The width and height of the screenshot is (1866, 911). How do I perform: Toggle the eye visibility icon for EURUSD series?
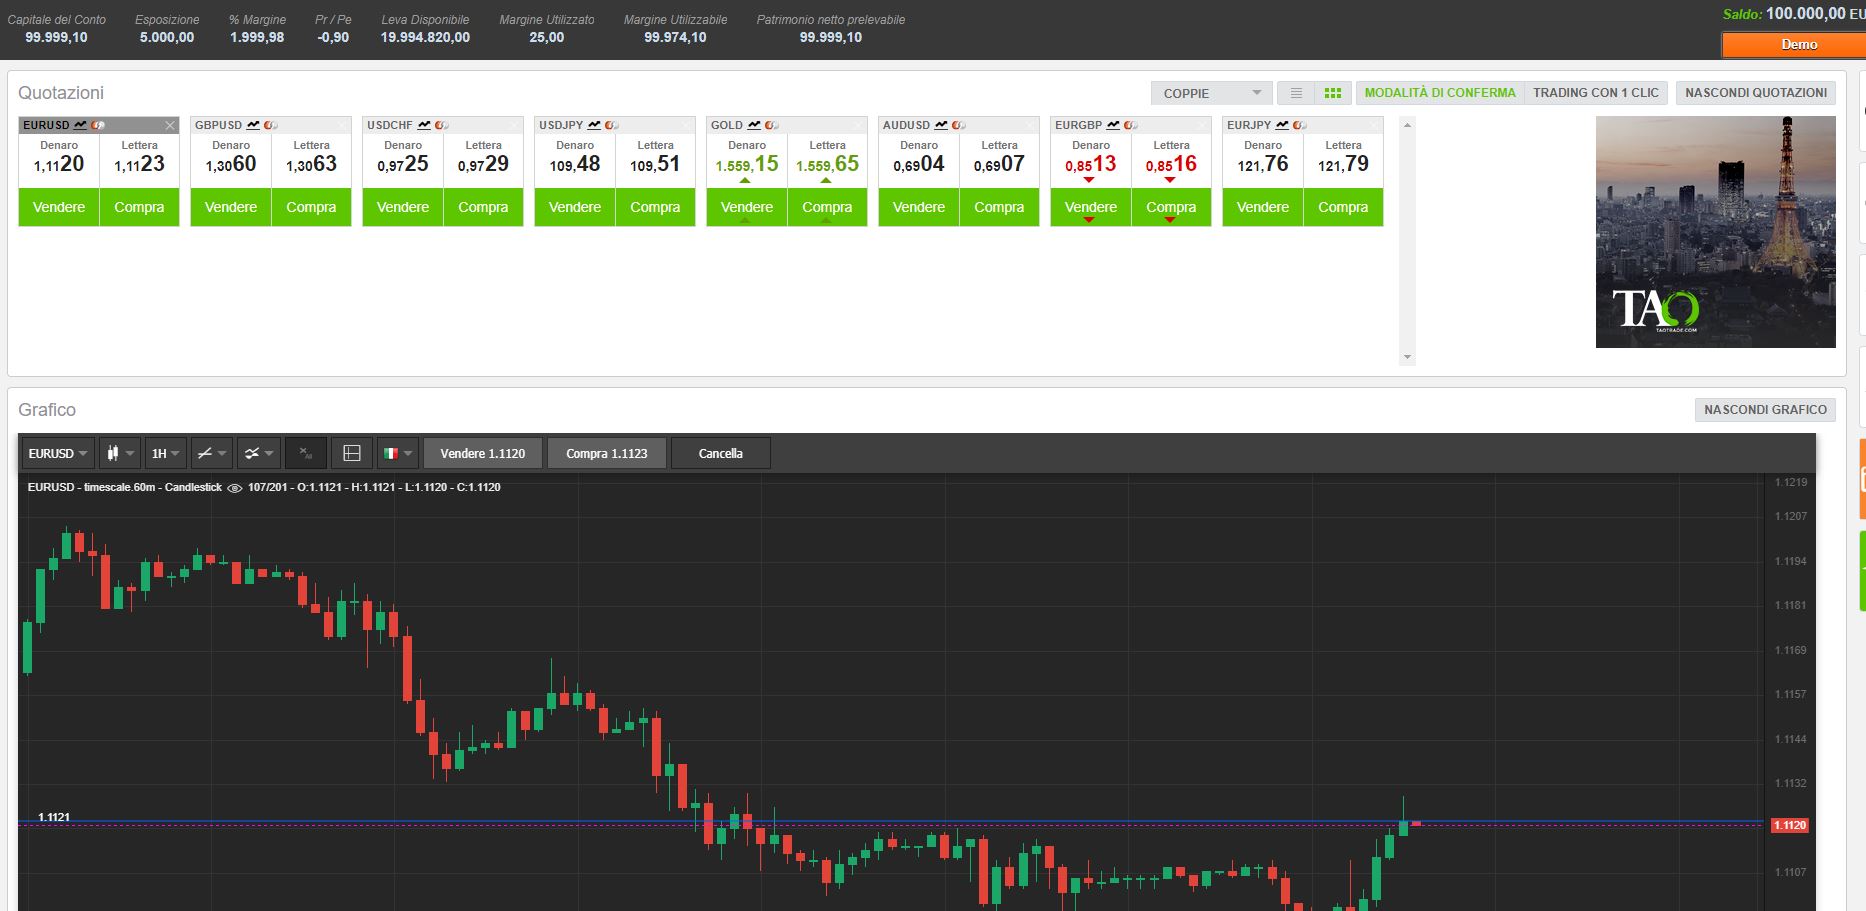tap(235, 488)
